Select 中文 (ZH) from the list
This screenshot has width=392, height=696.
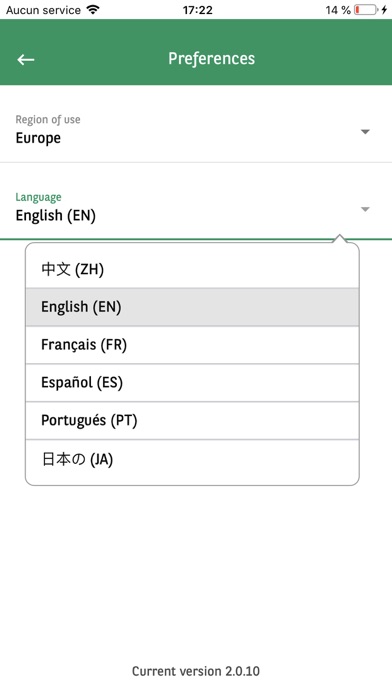[x=192, y=269]
